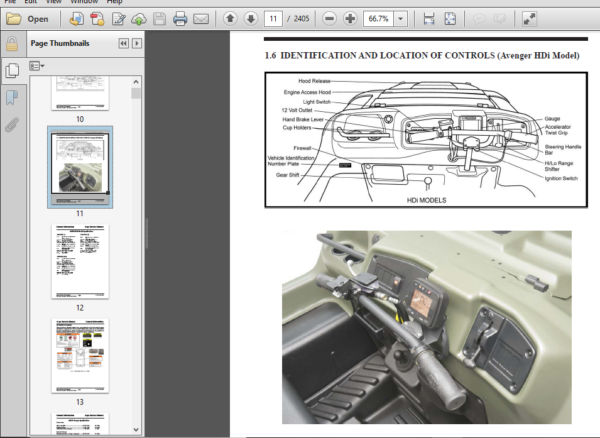Zoom out with minus button
This screenshot has width=600, height=438.
329,18
